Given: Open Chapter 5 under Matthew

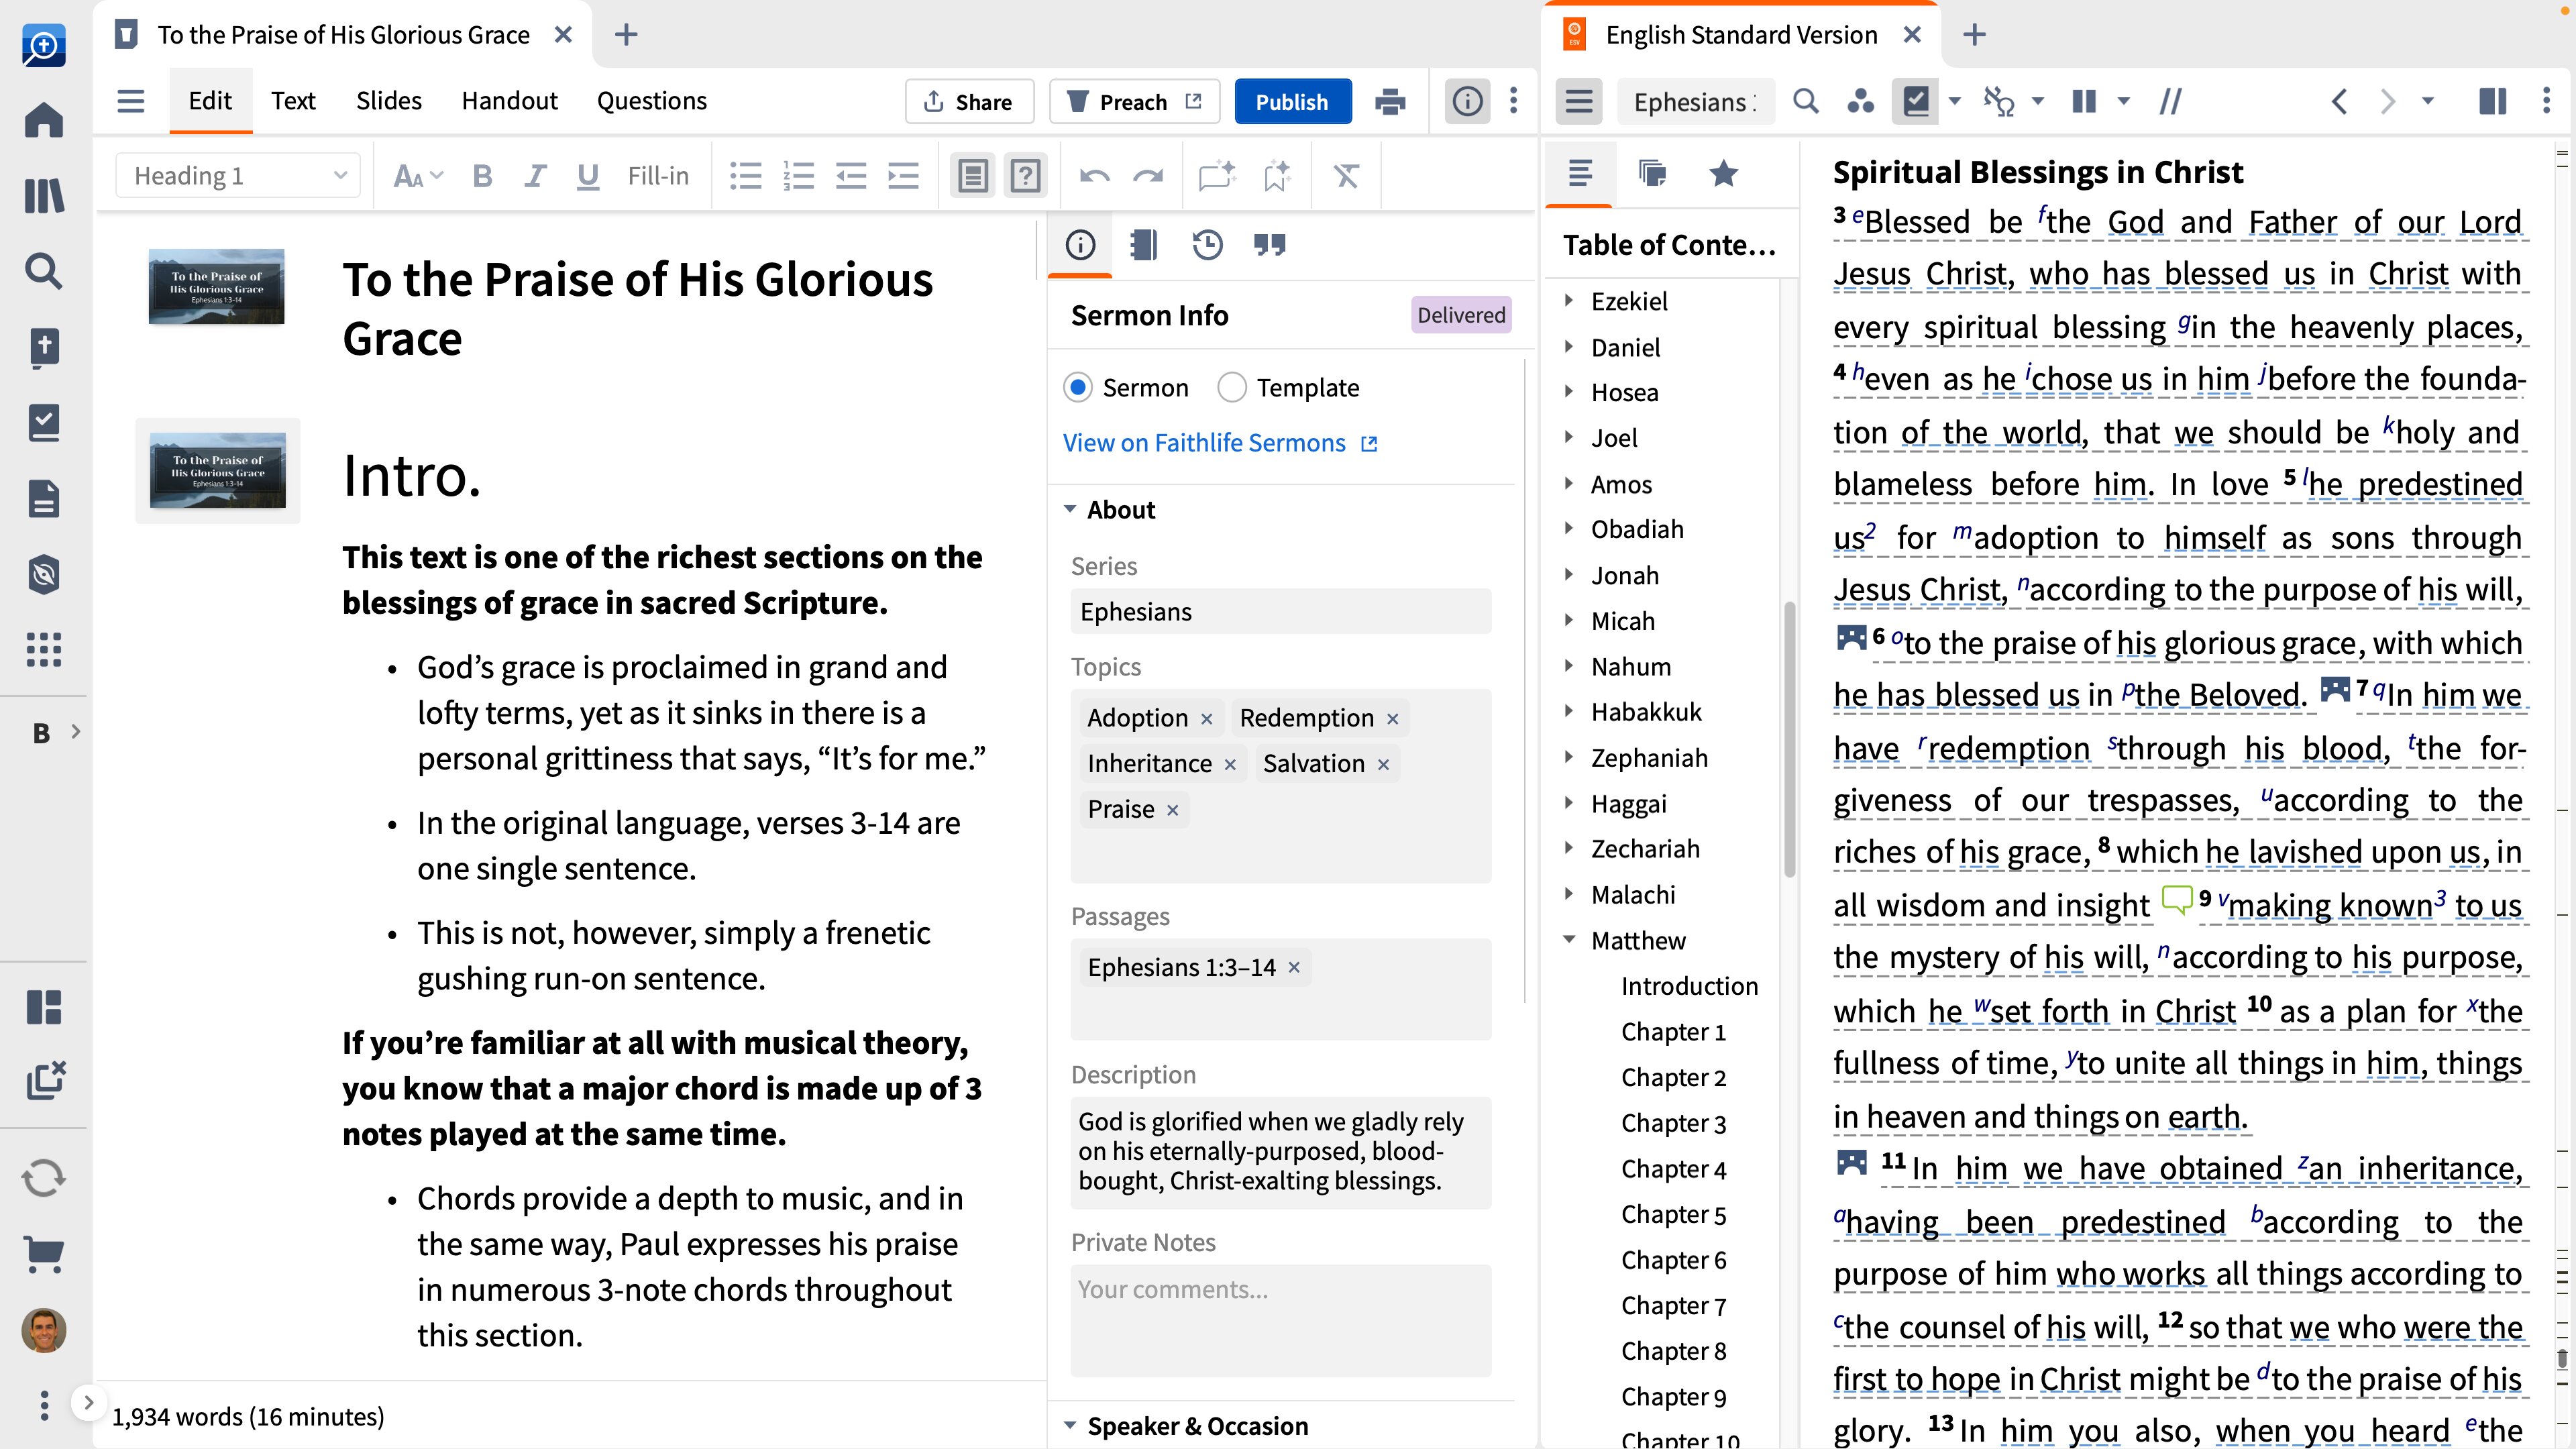Looking at the screenshot, I should tap(1674, 1214).
